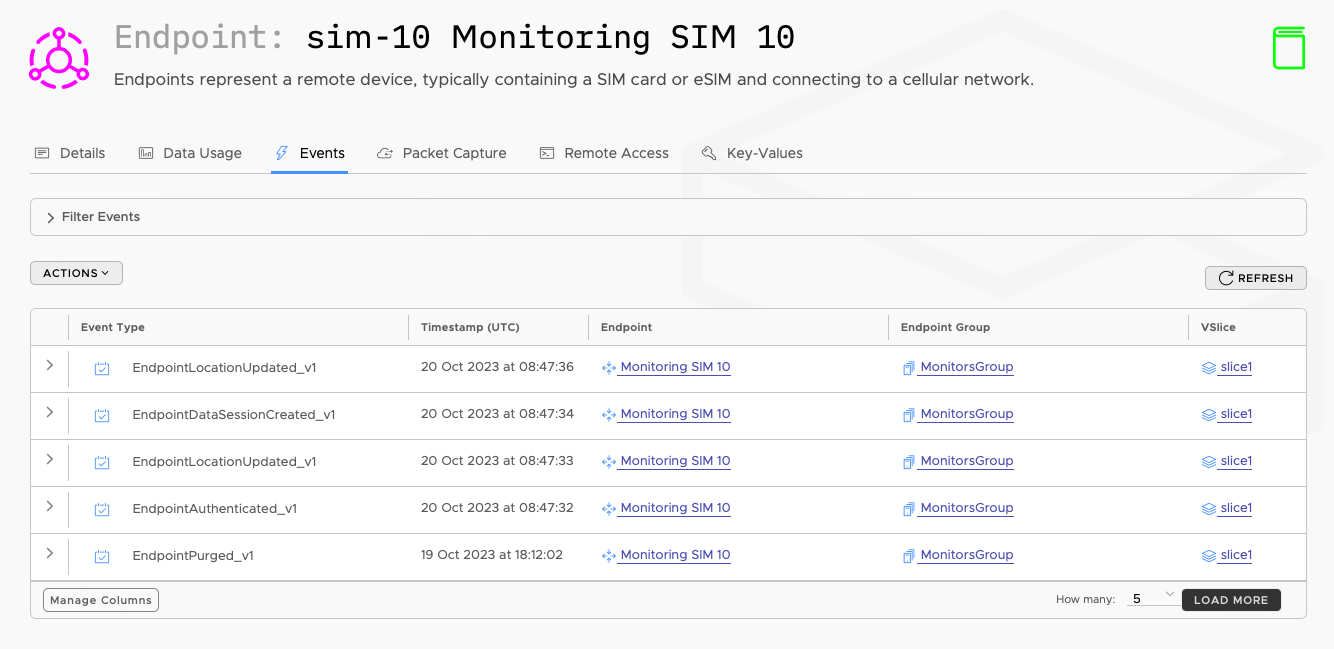Switch to the Data Usage tab
This screenshot has width=1334, height=649.
[190, 153]
